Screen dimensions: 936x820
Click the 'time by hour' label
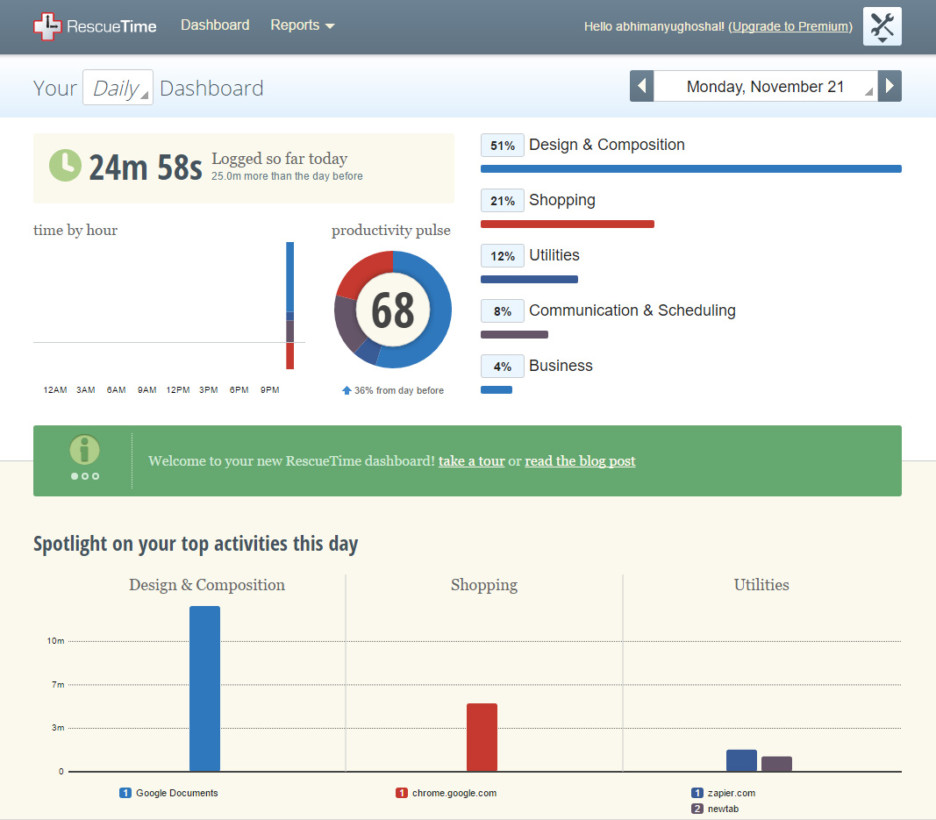pos(75,230)
